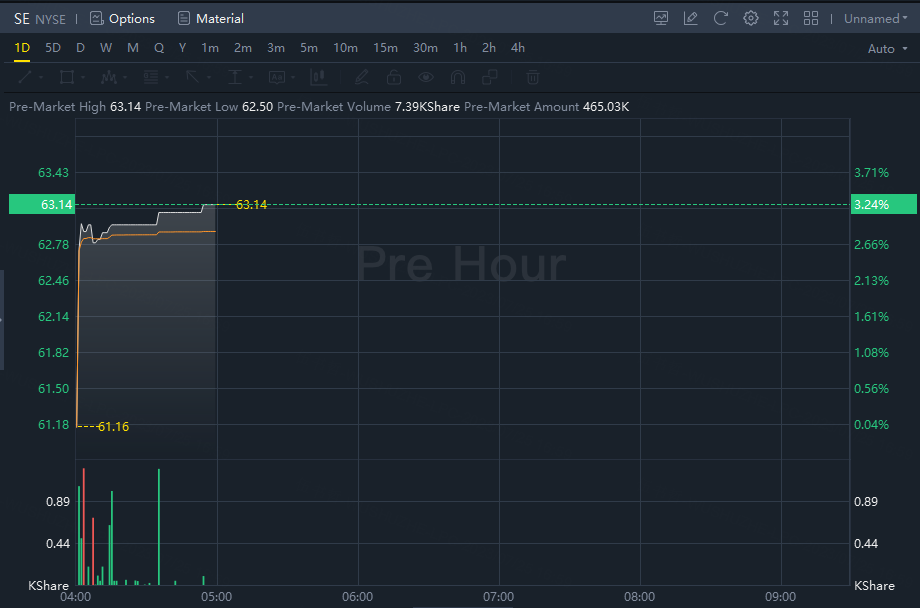920x608 pixels.
Task: Toggle the magnet snap mode
Action: click(x=458, y=77)
